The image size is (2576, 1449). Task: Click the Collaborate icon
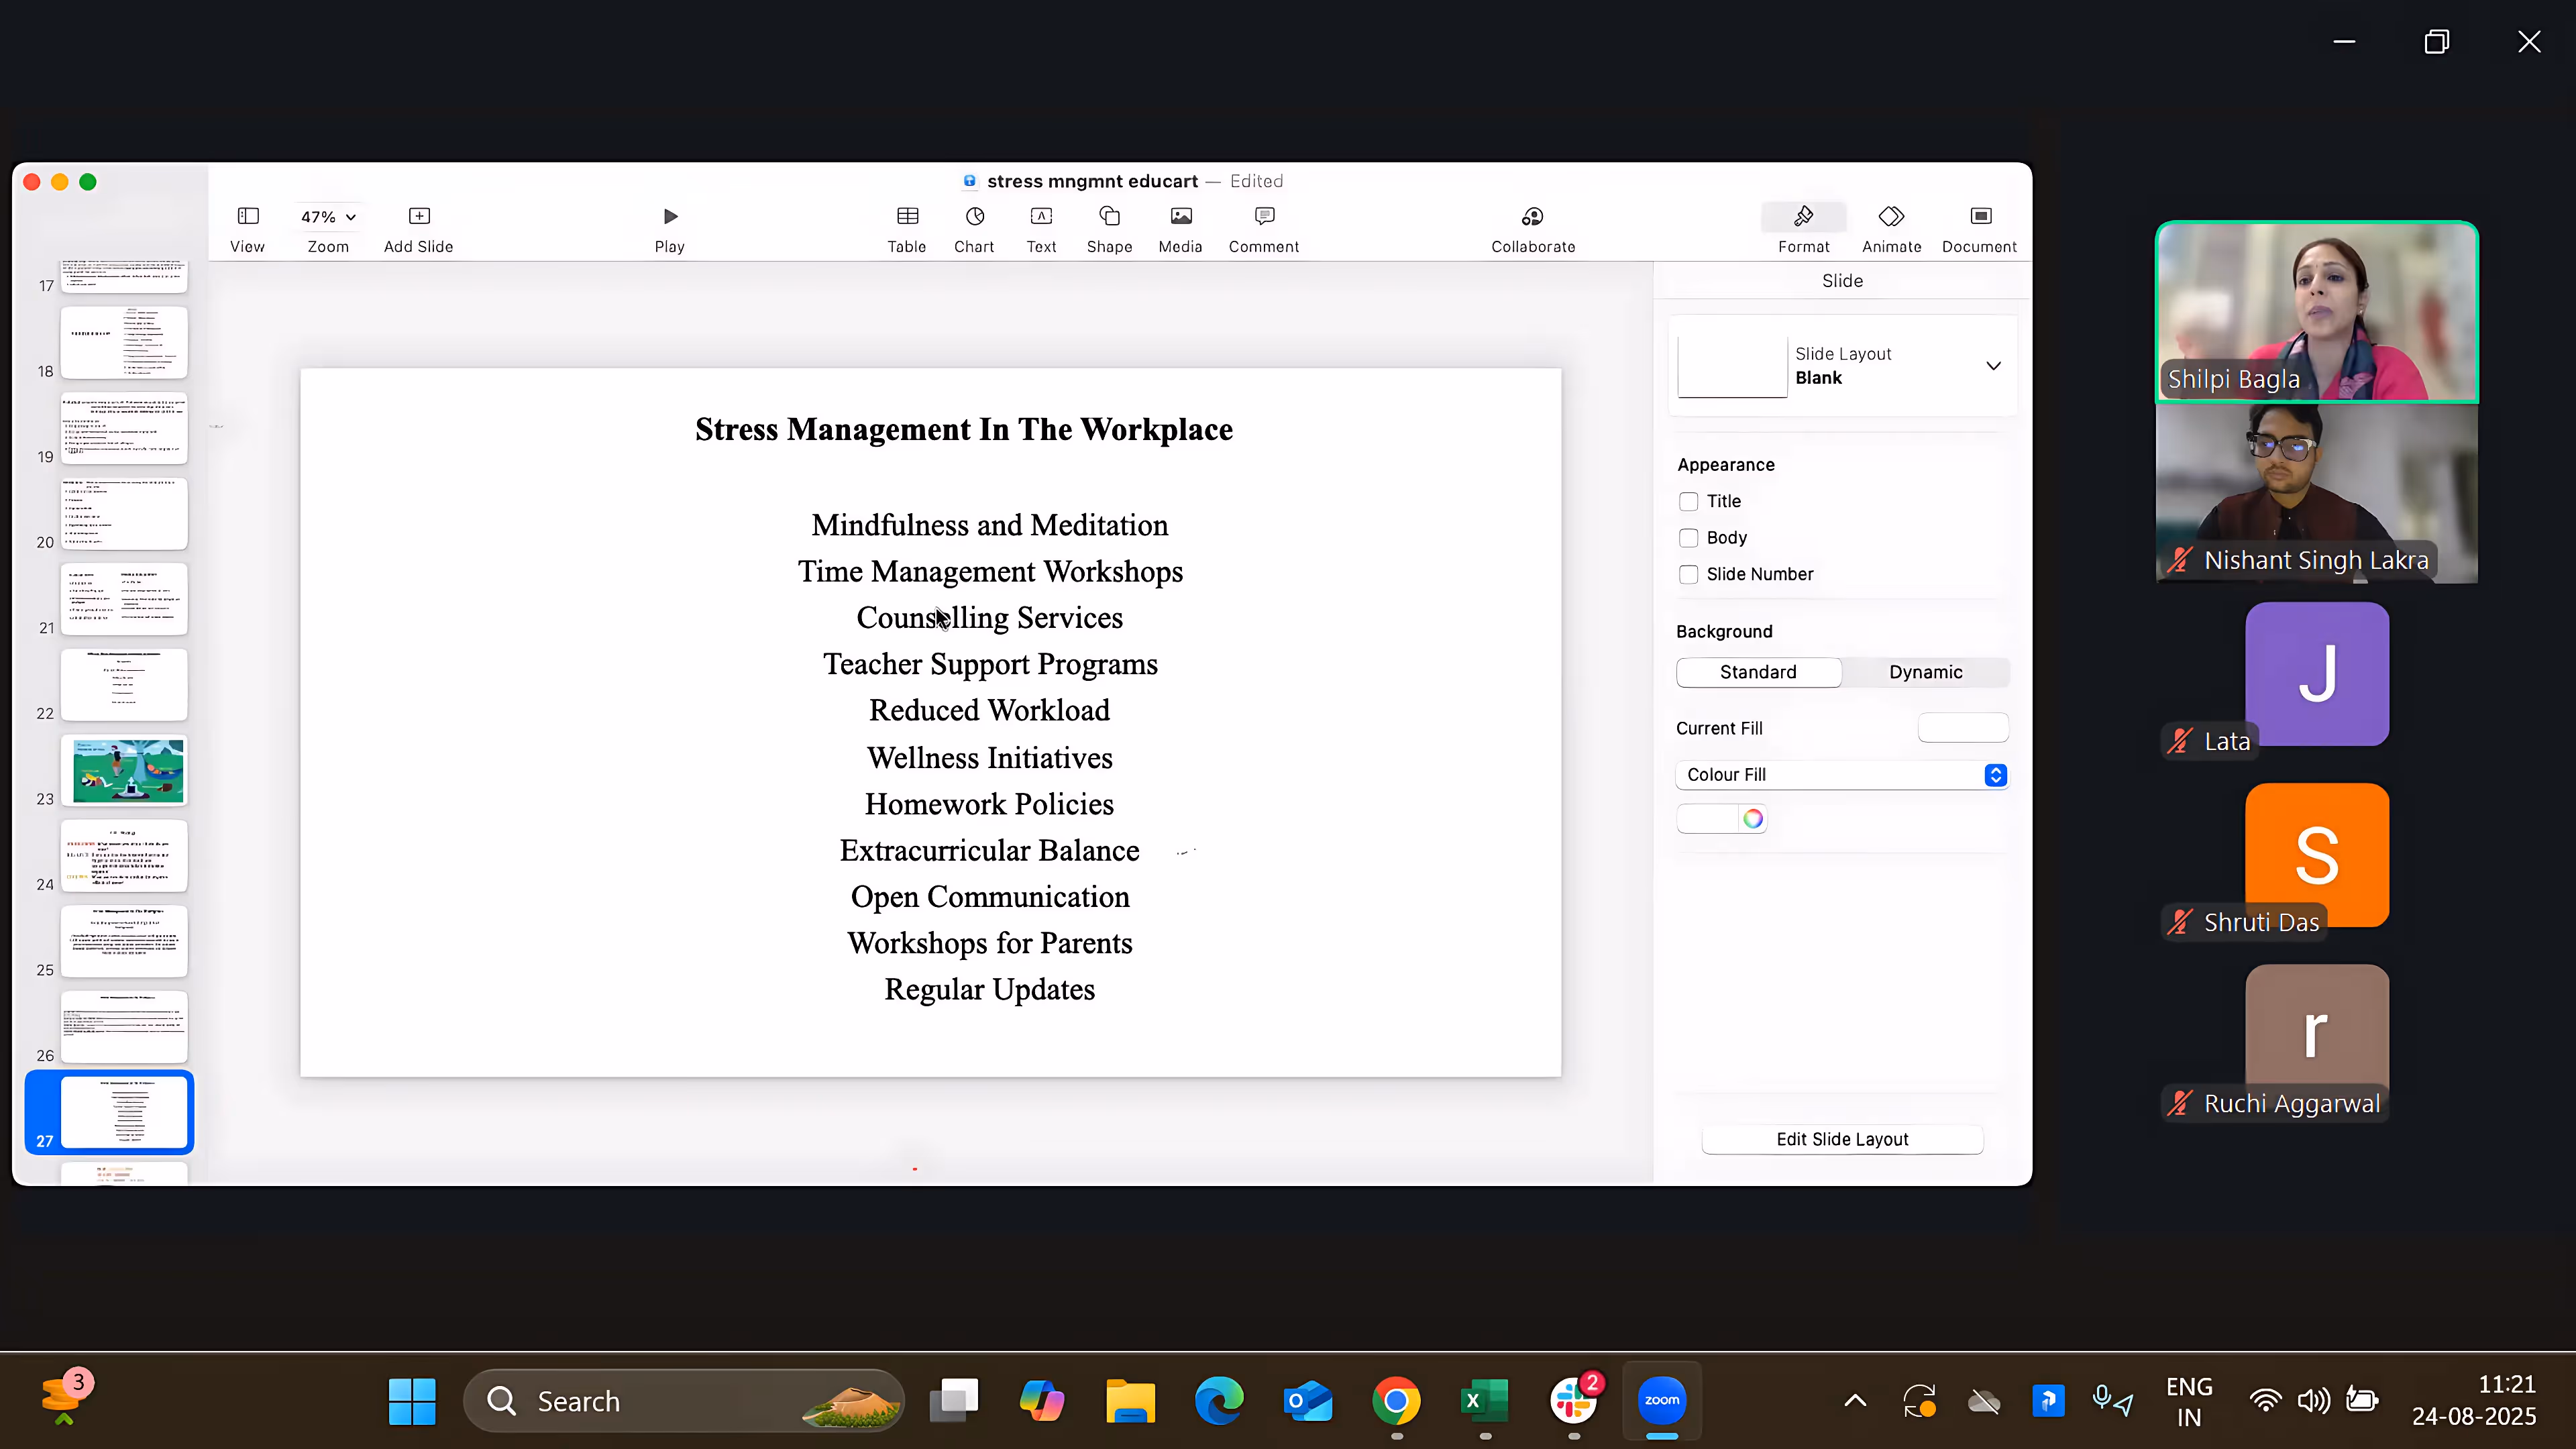coord(1532,217)
